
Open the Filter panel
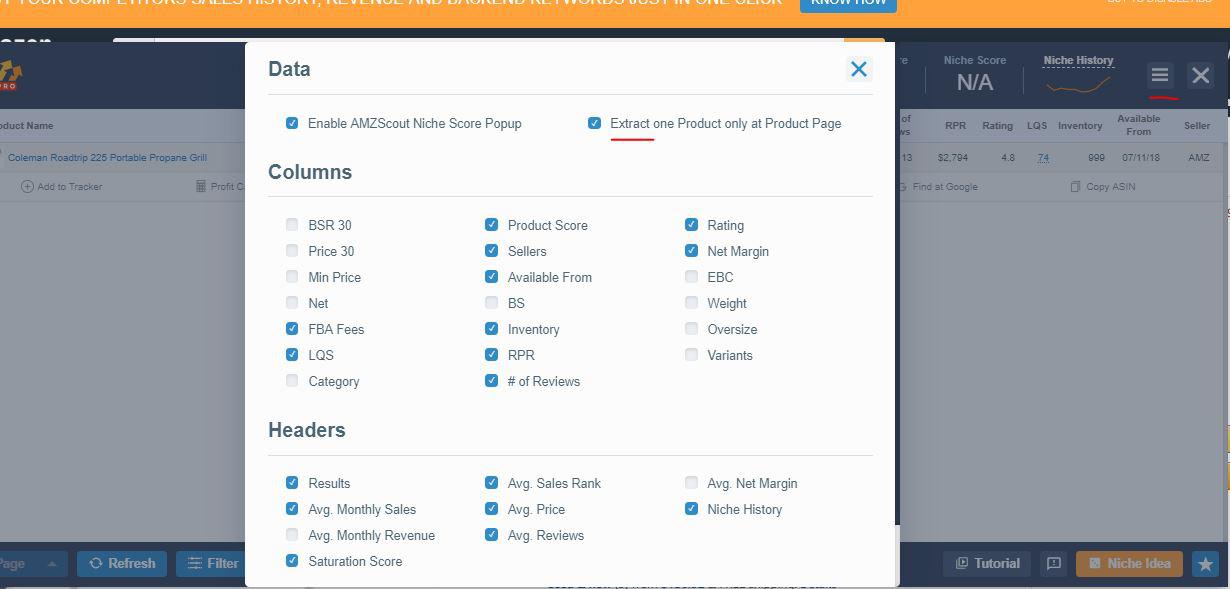[x=211, y=564]
